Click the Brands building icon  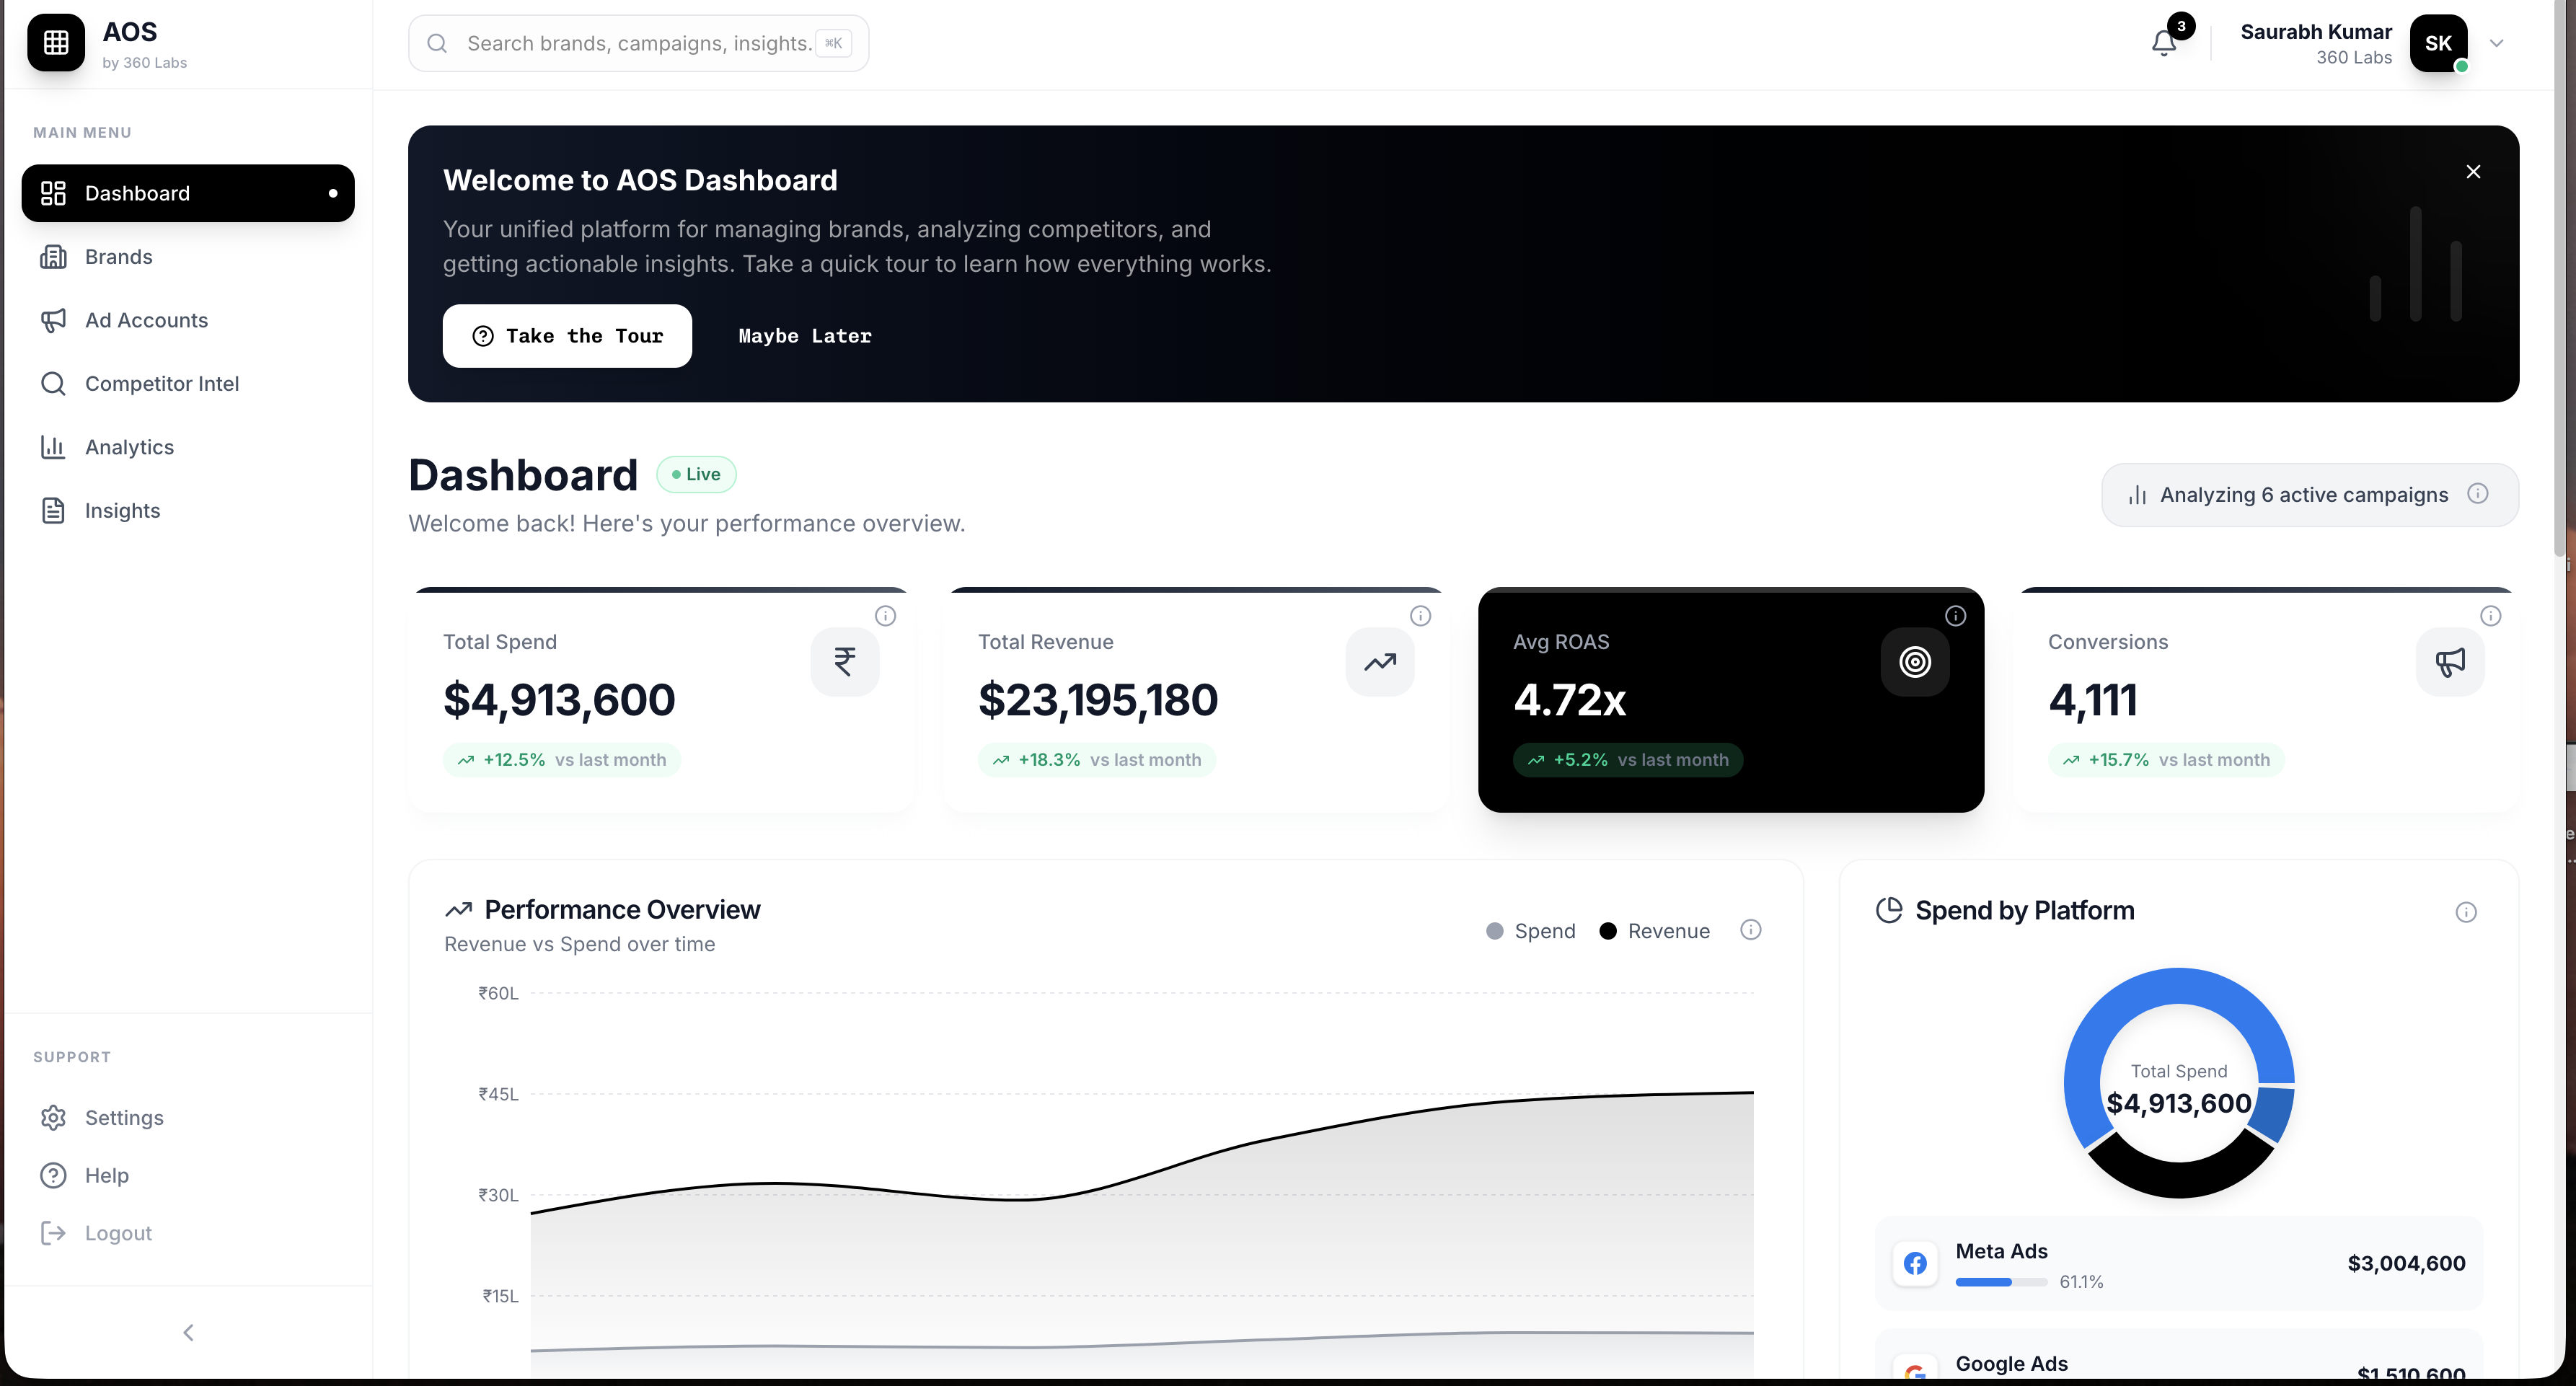tap(53, 257)
